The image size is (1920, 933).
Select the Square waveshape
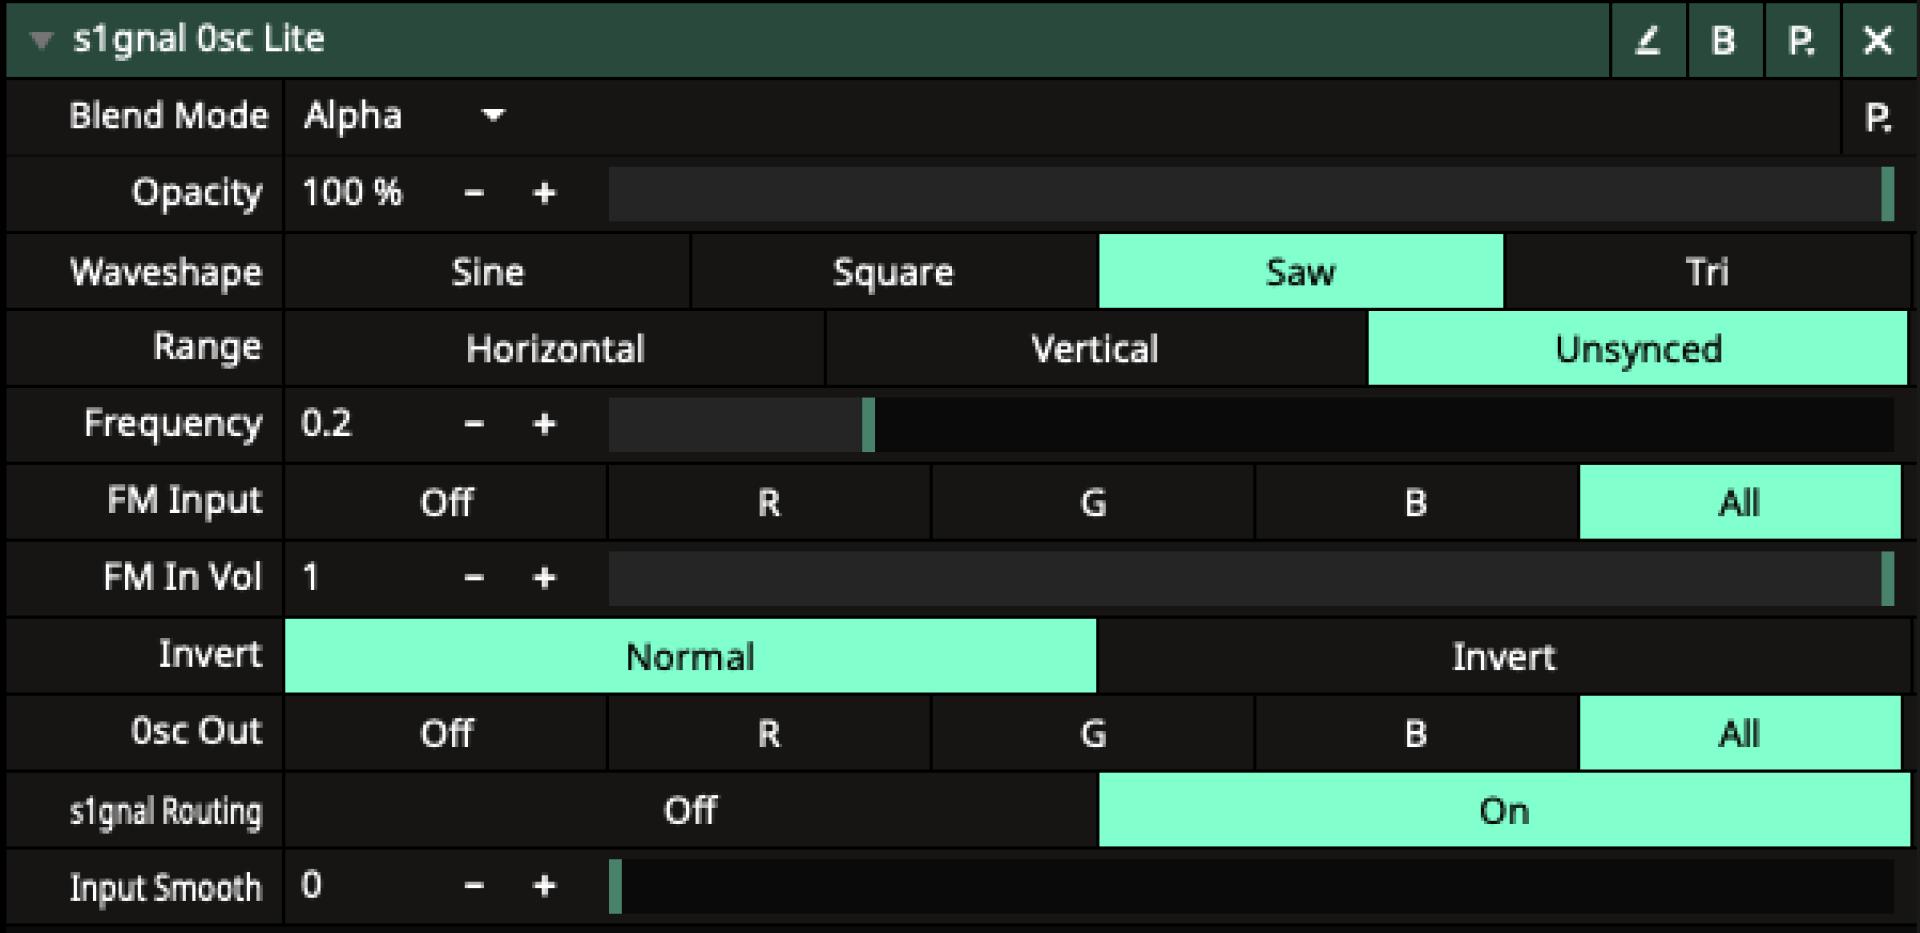893,272
